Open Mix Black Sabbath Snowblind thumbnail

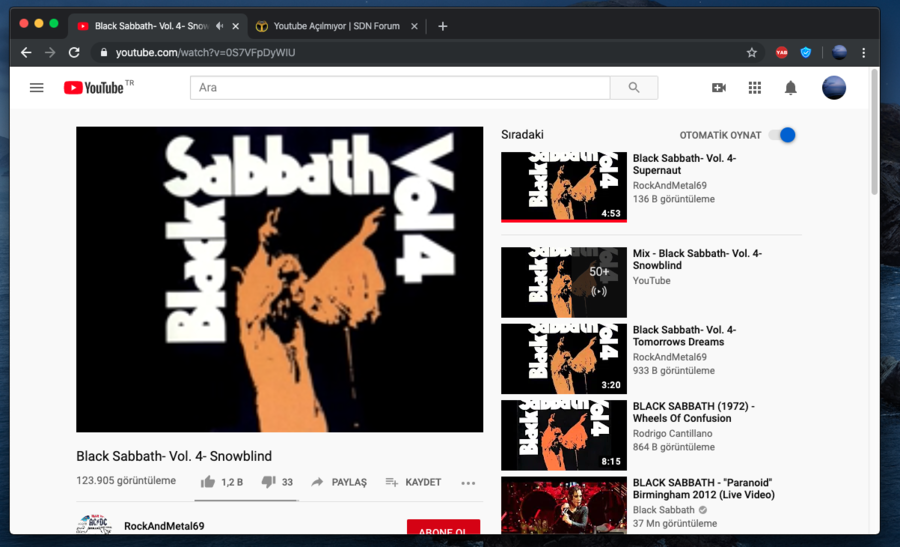pyautogui.click(x=564, y=282)
